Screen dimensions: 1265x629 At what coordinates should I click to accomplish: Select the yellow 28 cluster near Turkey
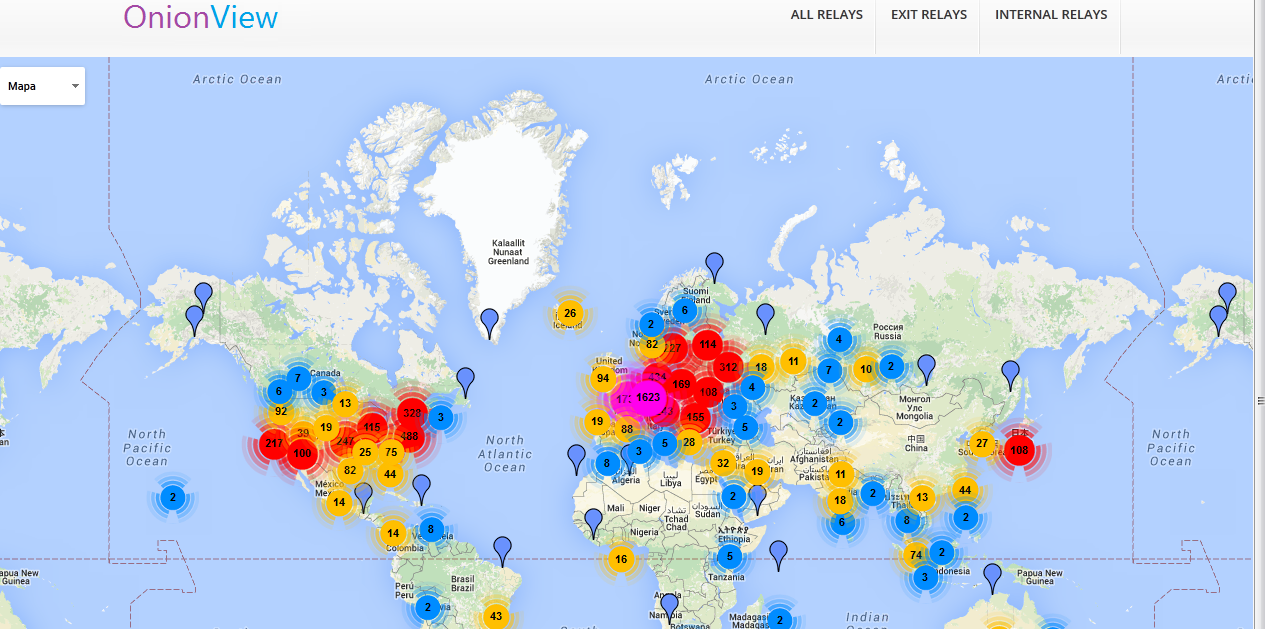[x=688, y=441]
